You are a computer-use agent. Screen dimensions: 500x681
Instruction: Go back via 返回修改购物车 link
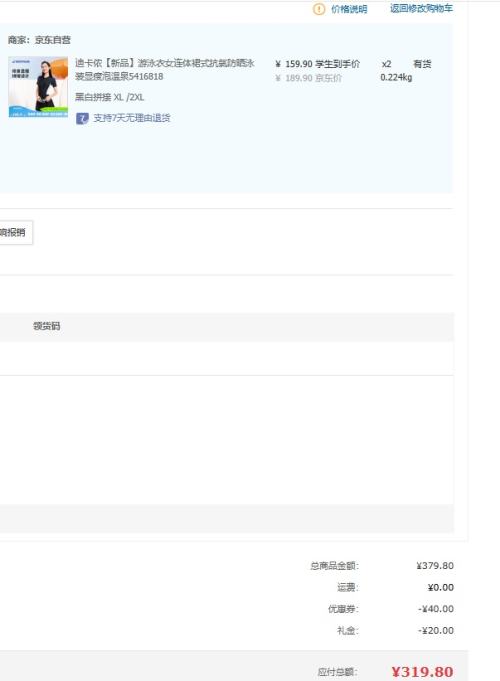pyautogui.click(x=421, y=8)
